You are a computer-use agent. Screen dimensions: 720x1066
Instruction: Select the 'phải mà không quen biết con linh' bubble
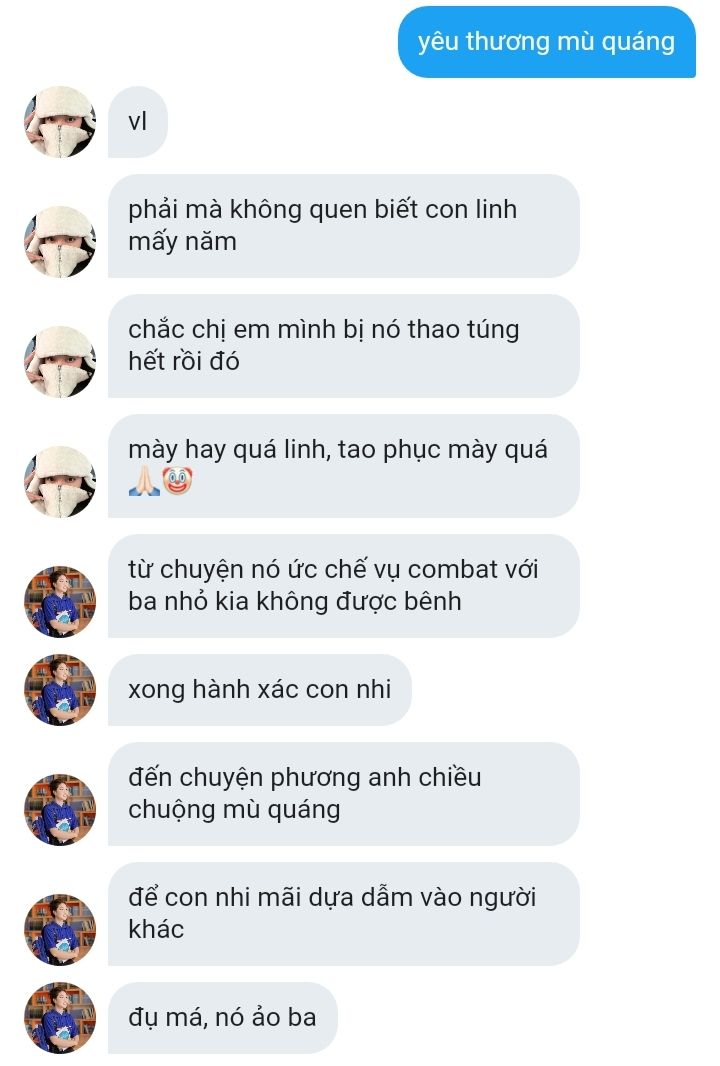point(343,226)
